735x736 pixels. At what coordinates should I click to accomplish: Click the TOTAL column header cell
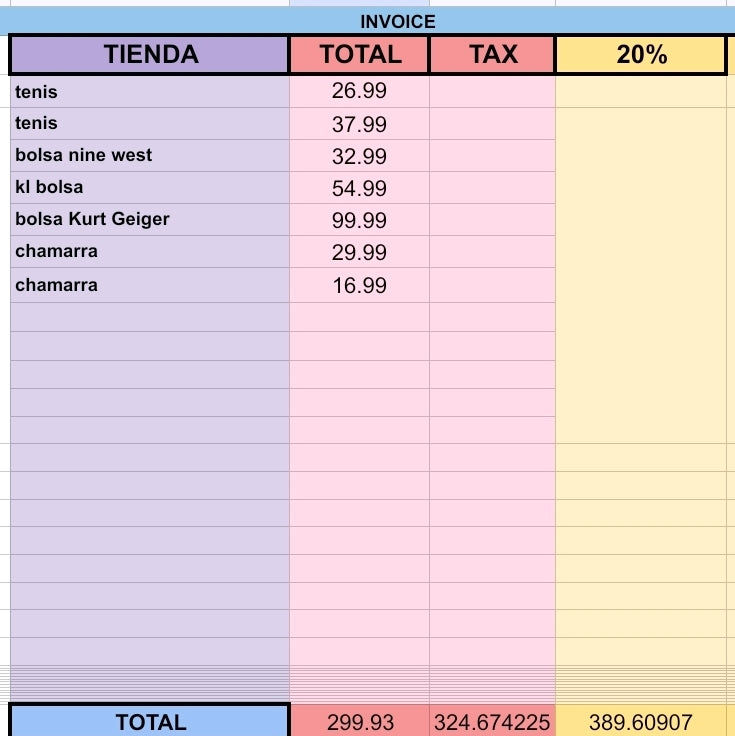tap(360, 54)
